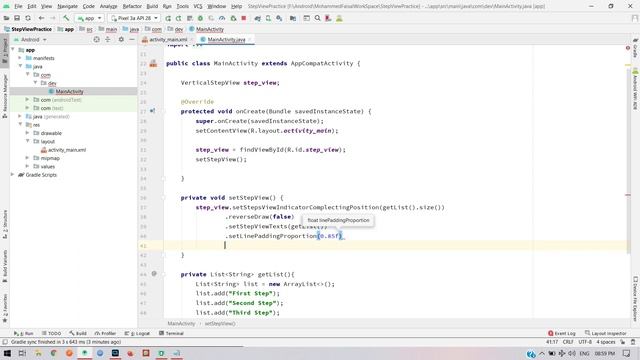The width and height of the screenshot is (640, 360).
Task: Click the red Stop button
Action: pos(244,18)
